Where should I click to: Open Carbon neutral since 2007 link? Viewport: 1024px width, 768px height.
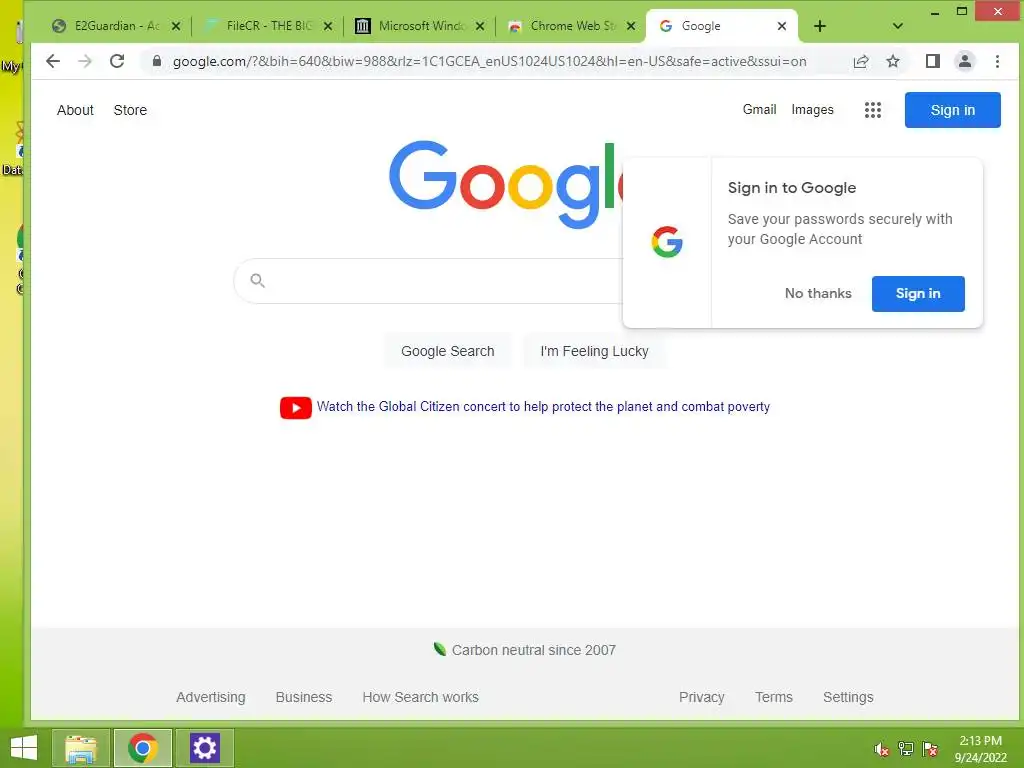[x=534, y=650]
